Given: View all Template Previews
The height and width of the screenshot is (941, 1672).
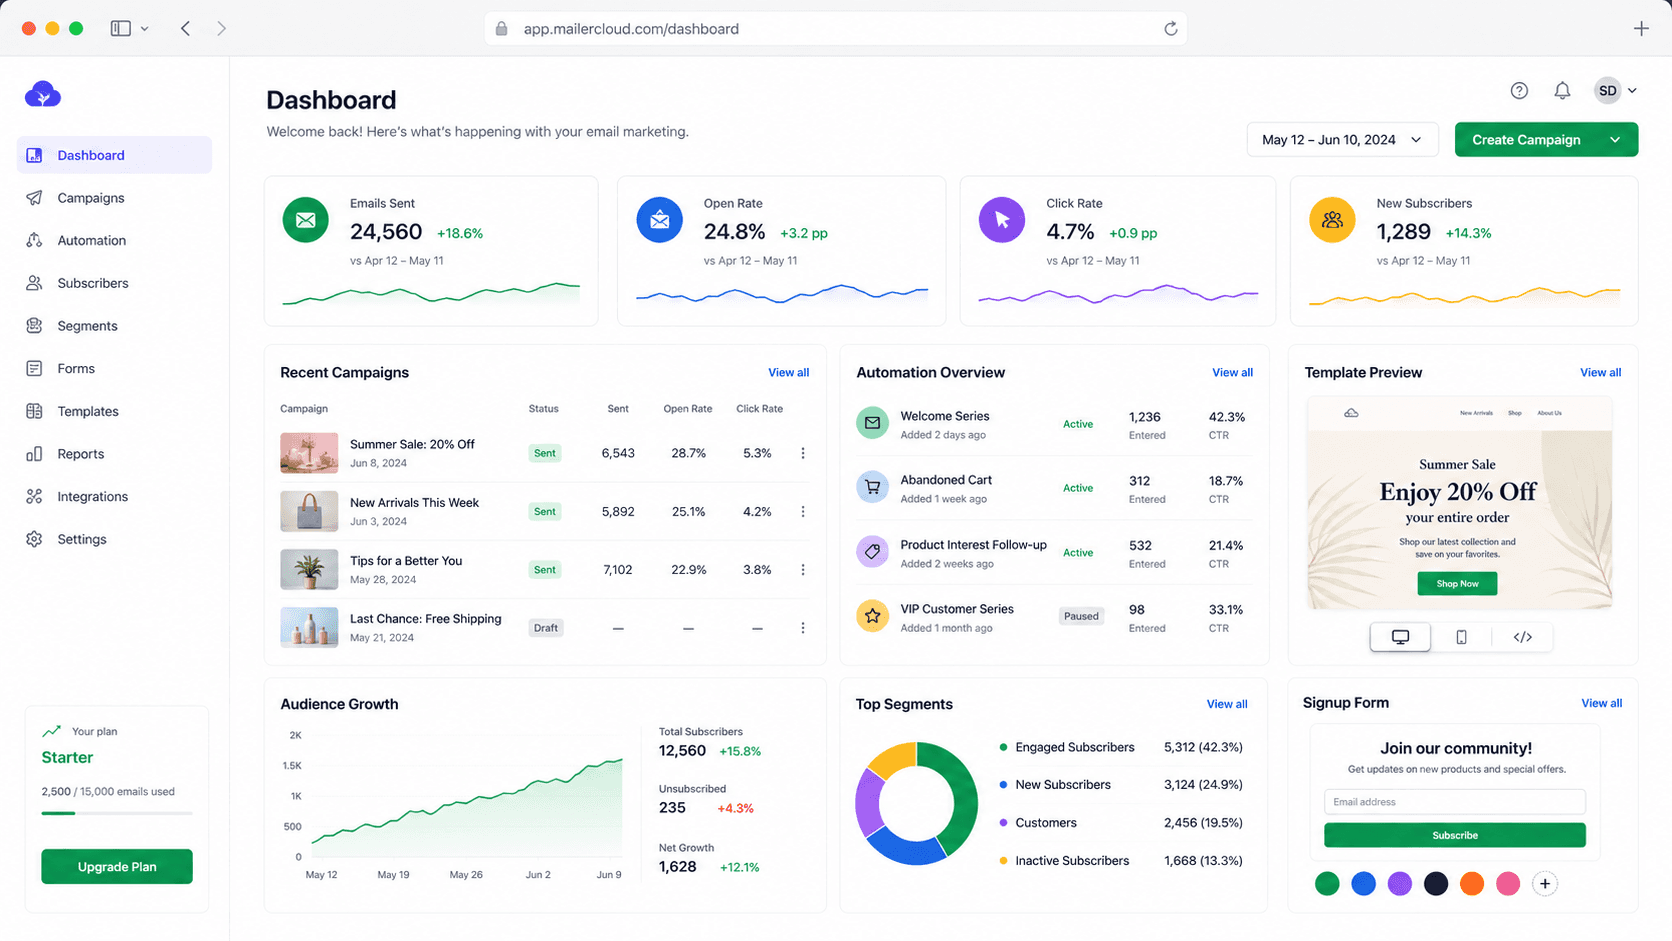Looking at the screenshot, I should [x=1600, y=372].
